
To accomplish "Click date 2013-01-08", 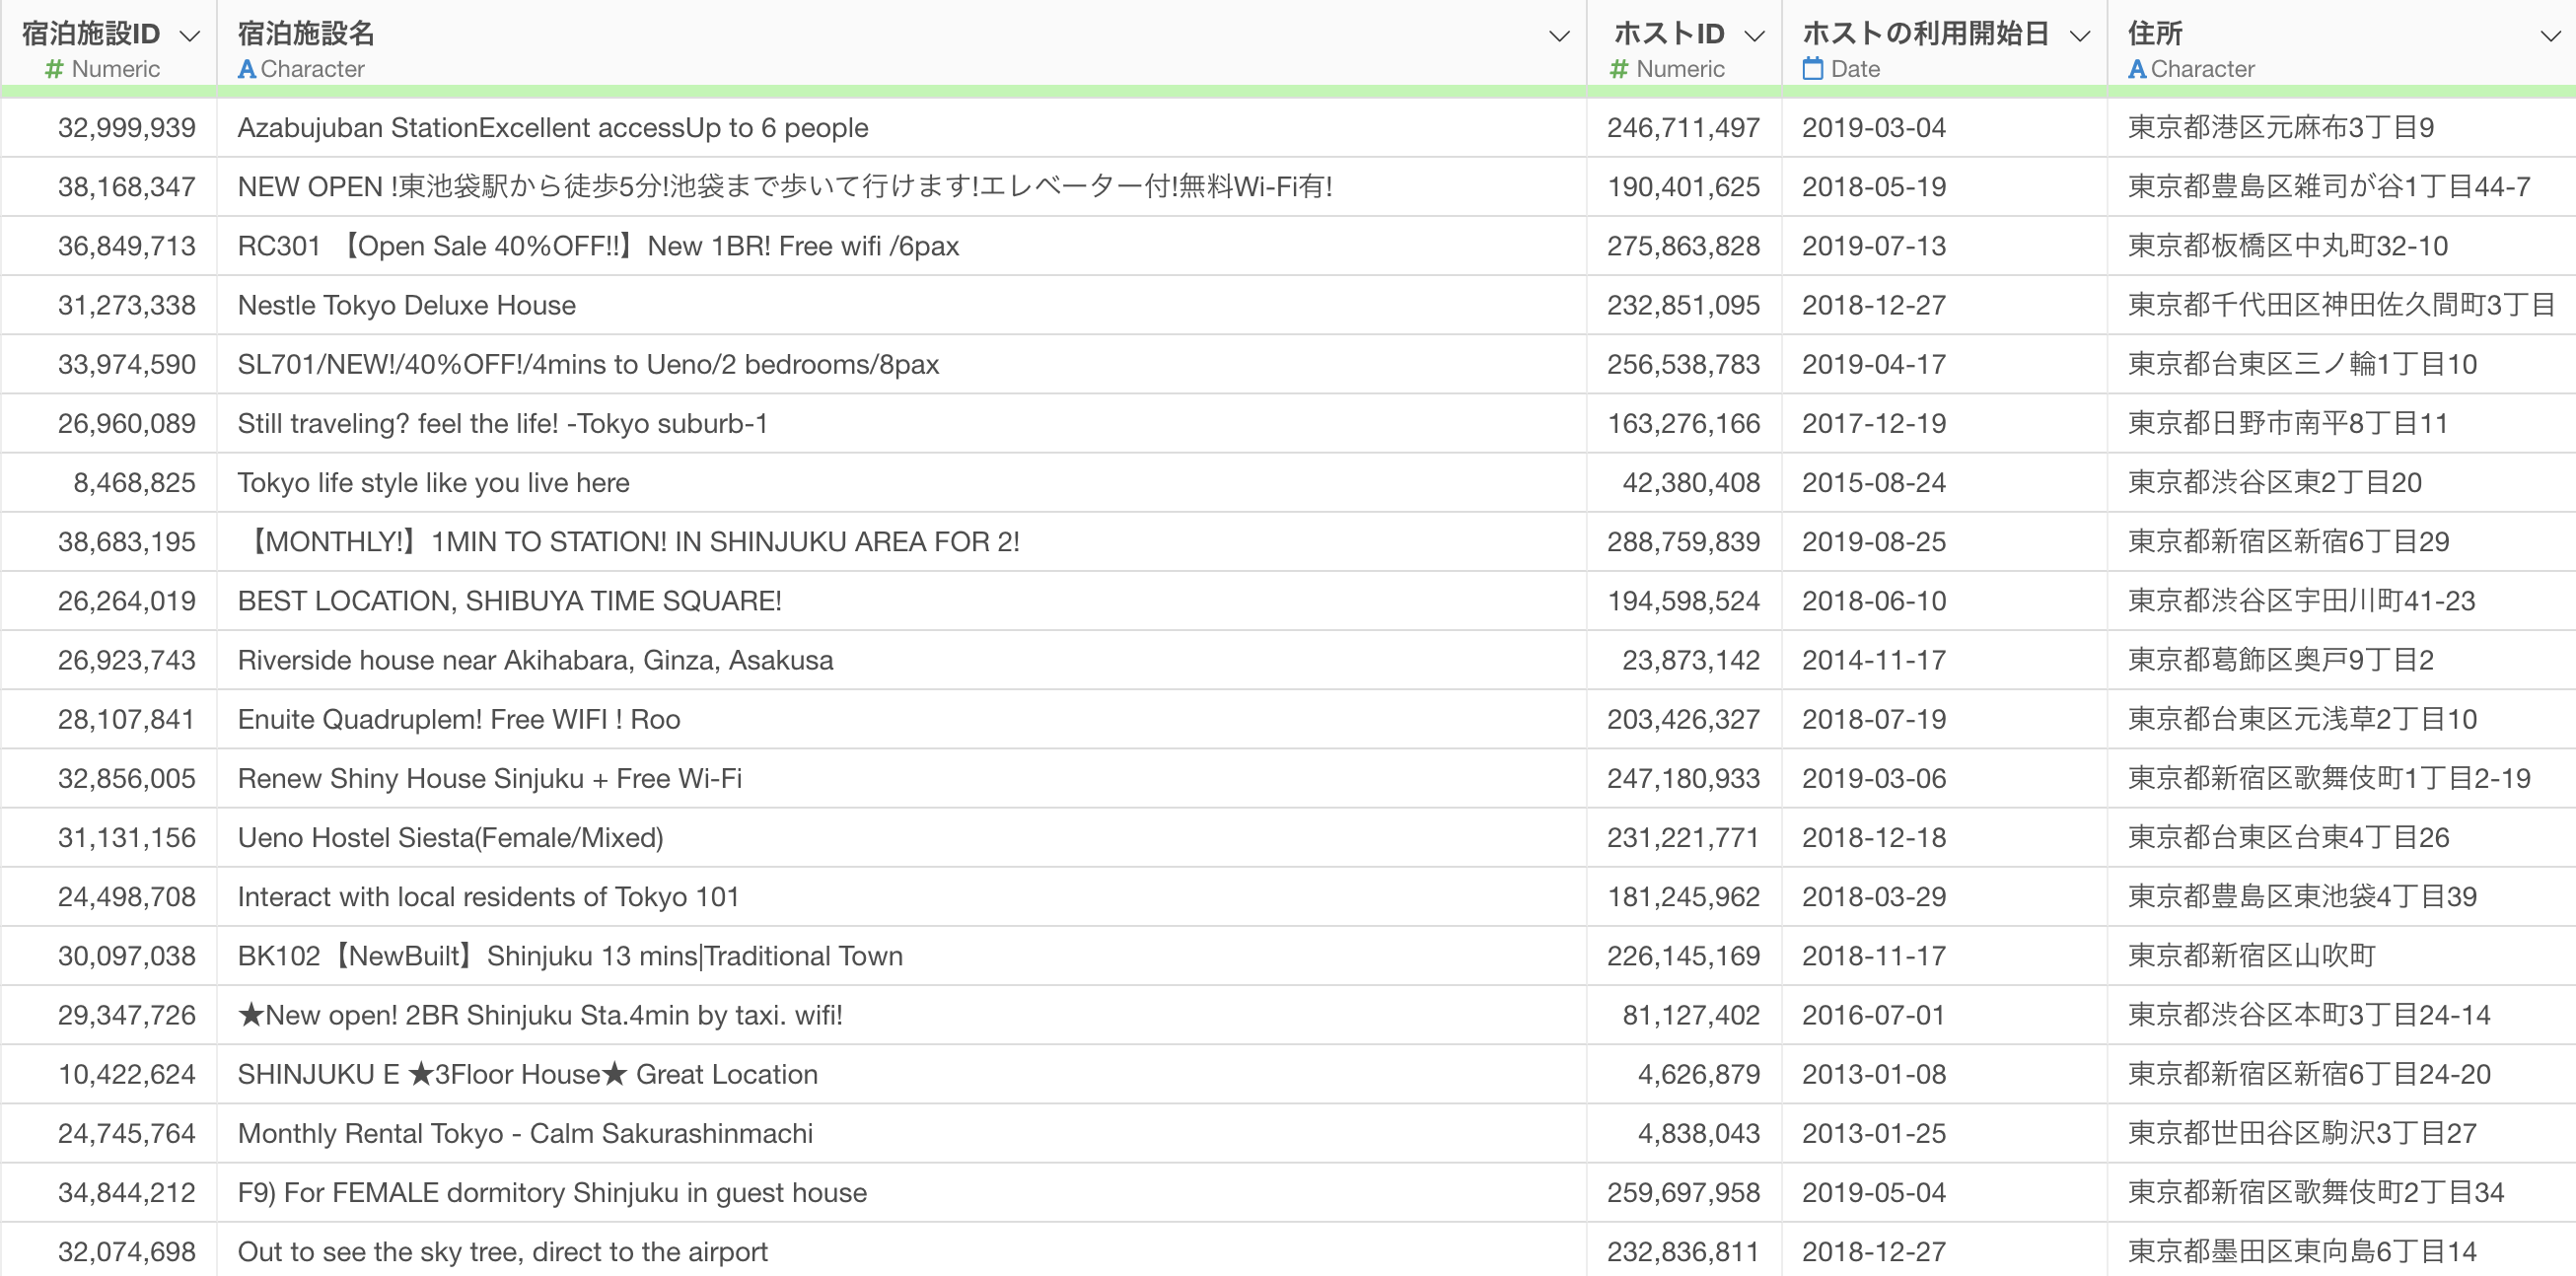I will point(1874,1074).
